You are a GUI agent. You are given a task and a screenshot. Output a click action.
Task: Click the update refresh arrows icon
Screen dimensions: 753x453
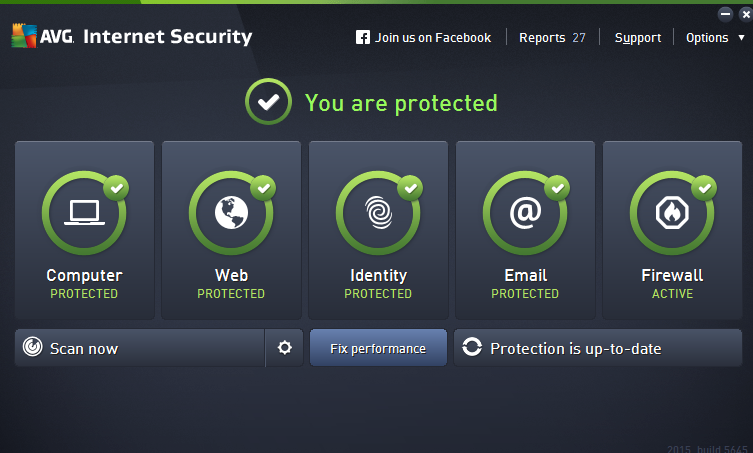point(472,348)
